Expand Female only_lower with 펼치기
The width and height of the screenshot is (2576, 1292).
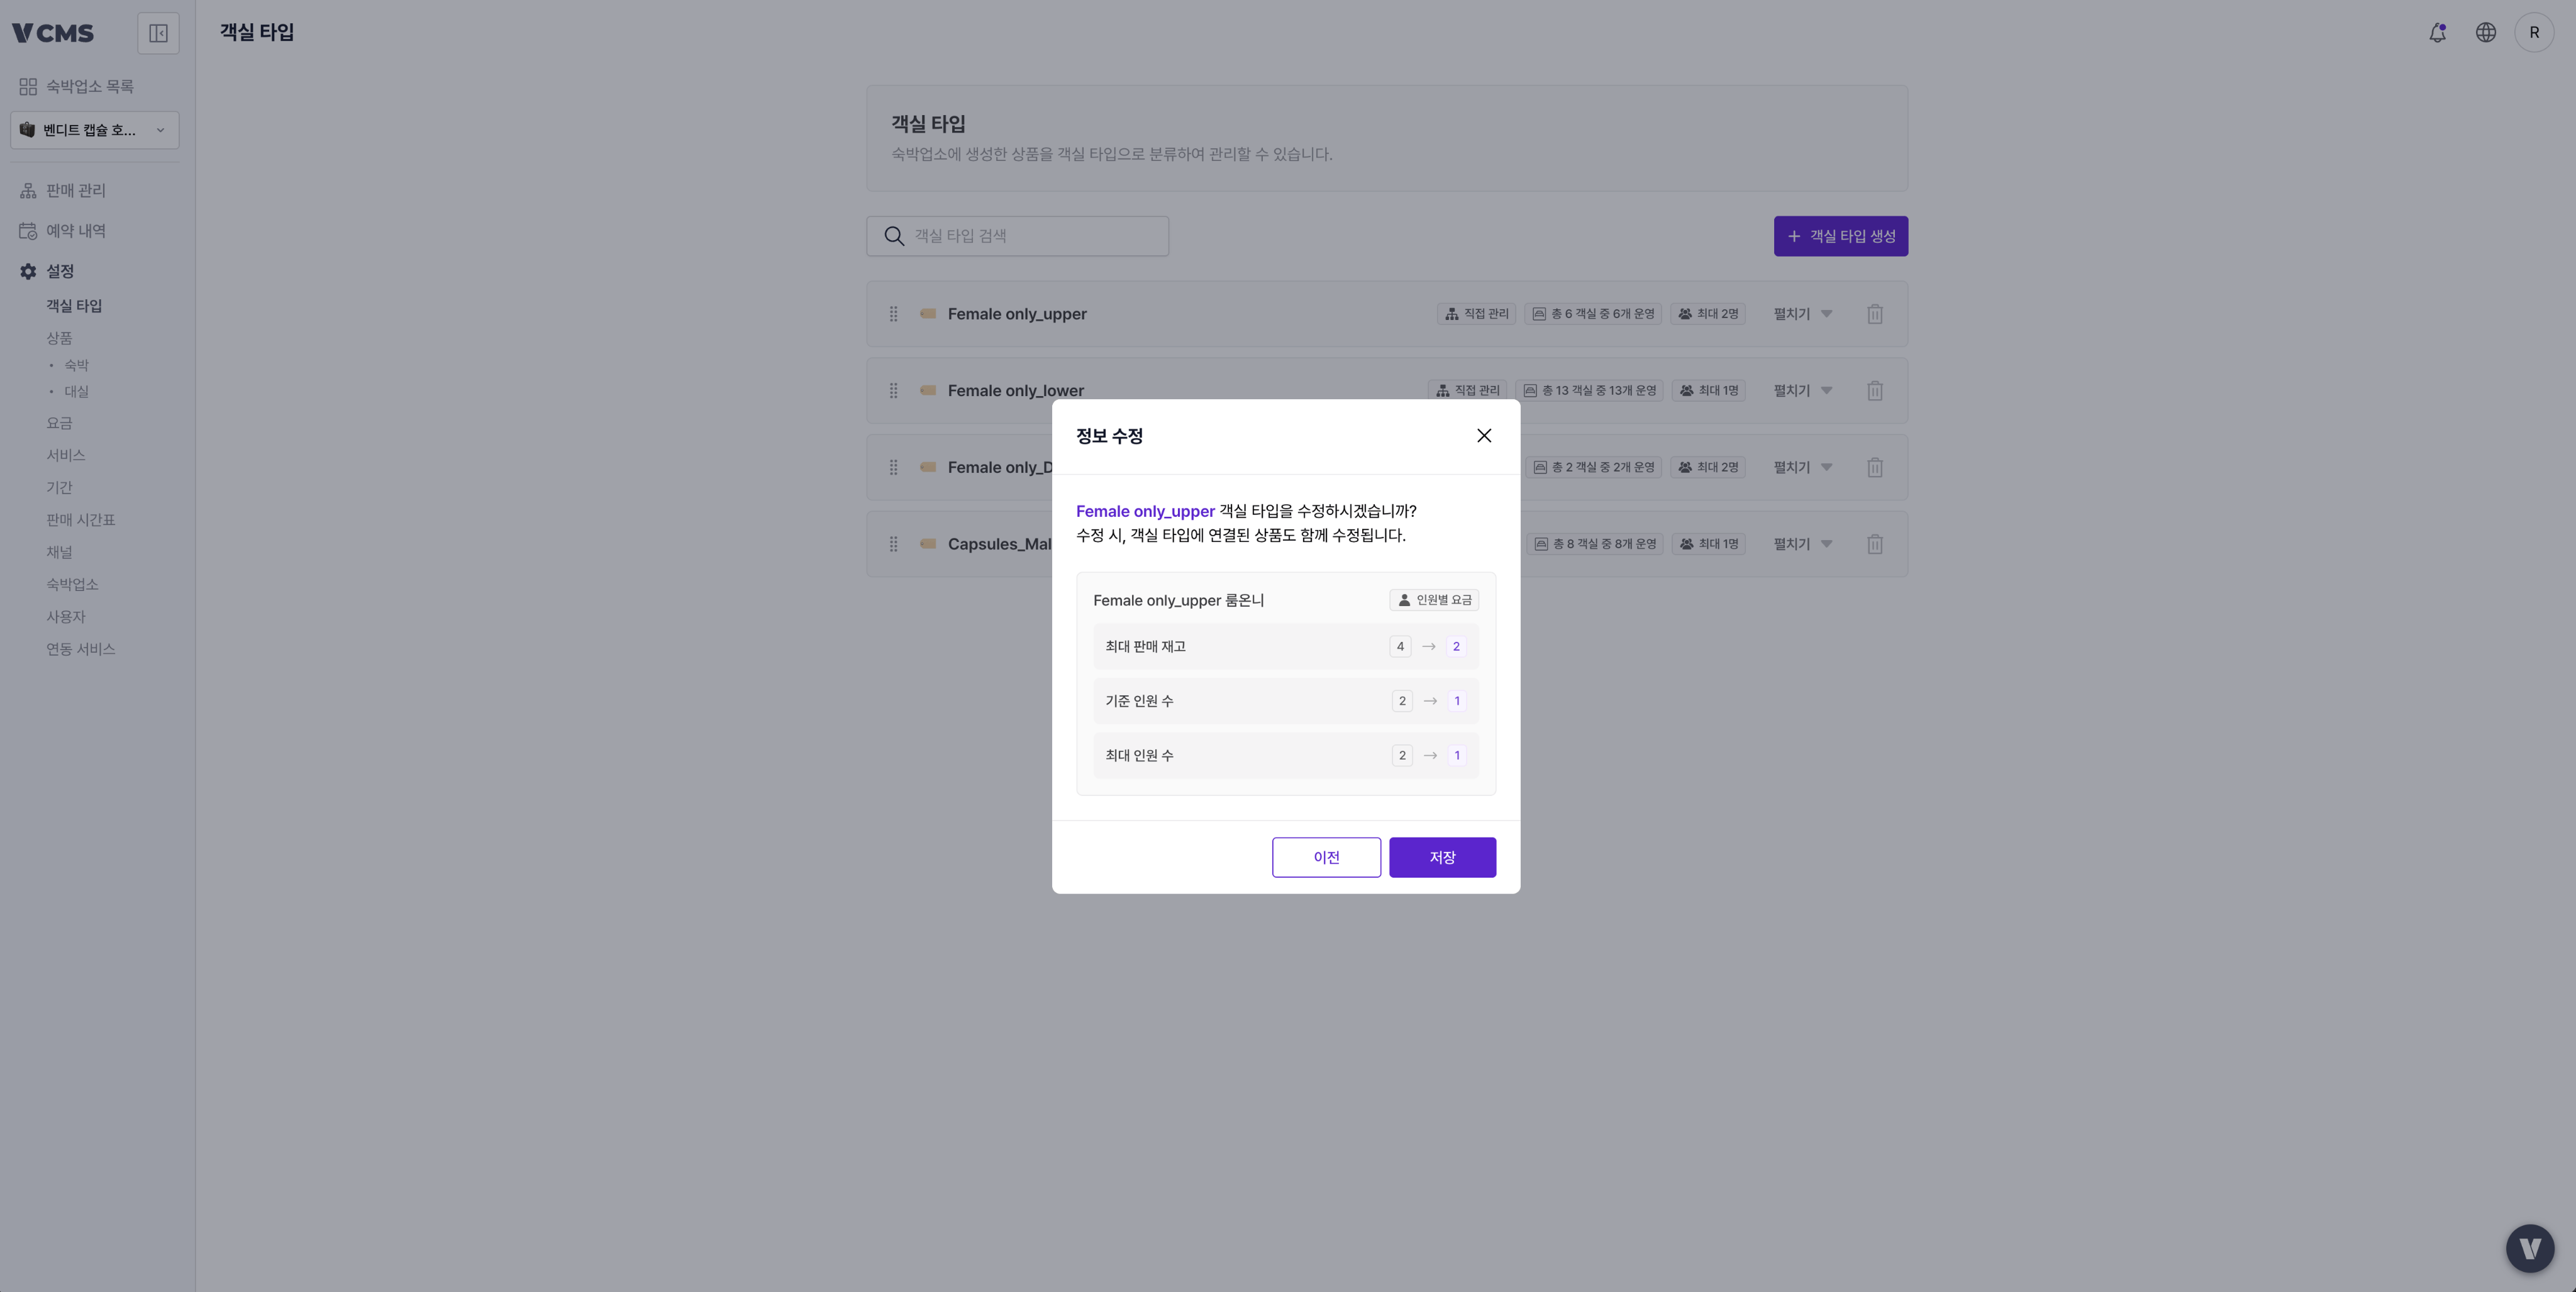click(x=1803, y=391)
